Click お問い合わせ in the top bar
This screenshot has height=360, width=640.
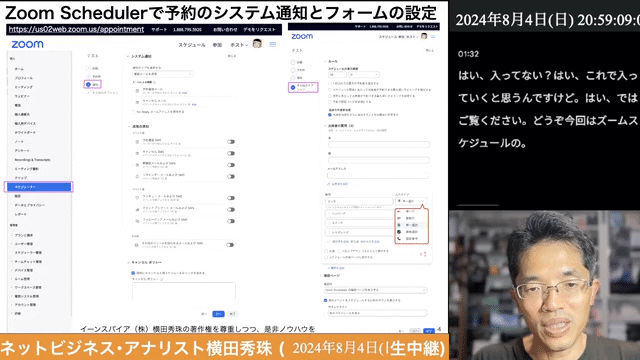(225, 29)
